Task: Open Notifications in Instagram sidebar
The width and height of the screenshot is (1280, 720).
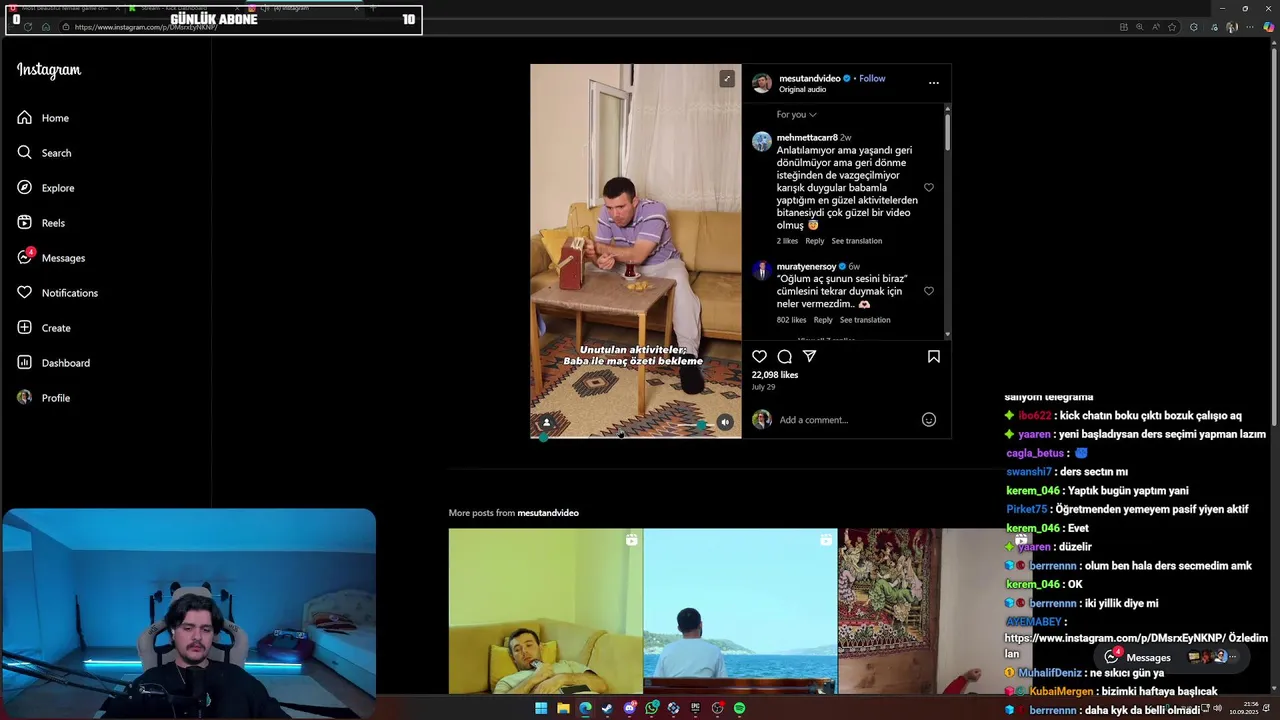Action: [57, 293]
